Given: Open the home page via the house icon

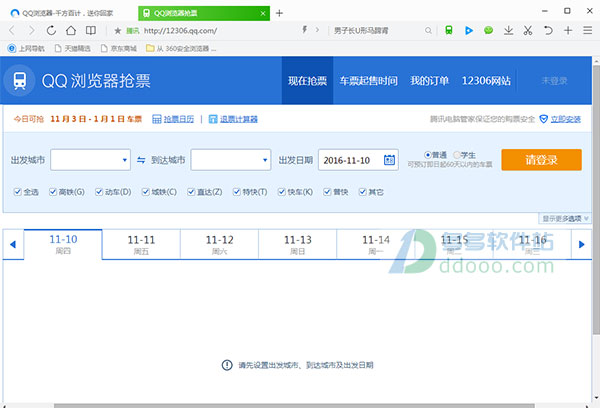Looking at the screenshot, I should click(71, 30).
